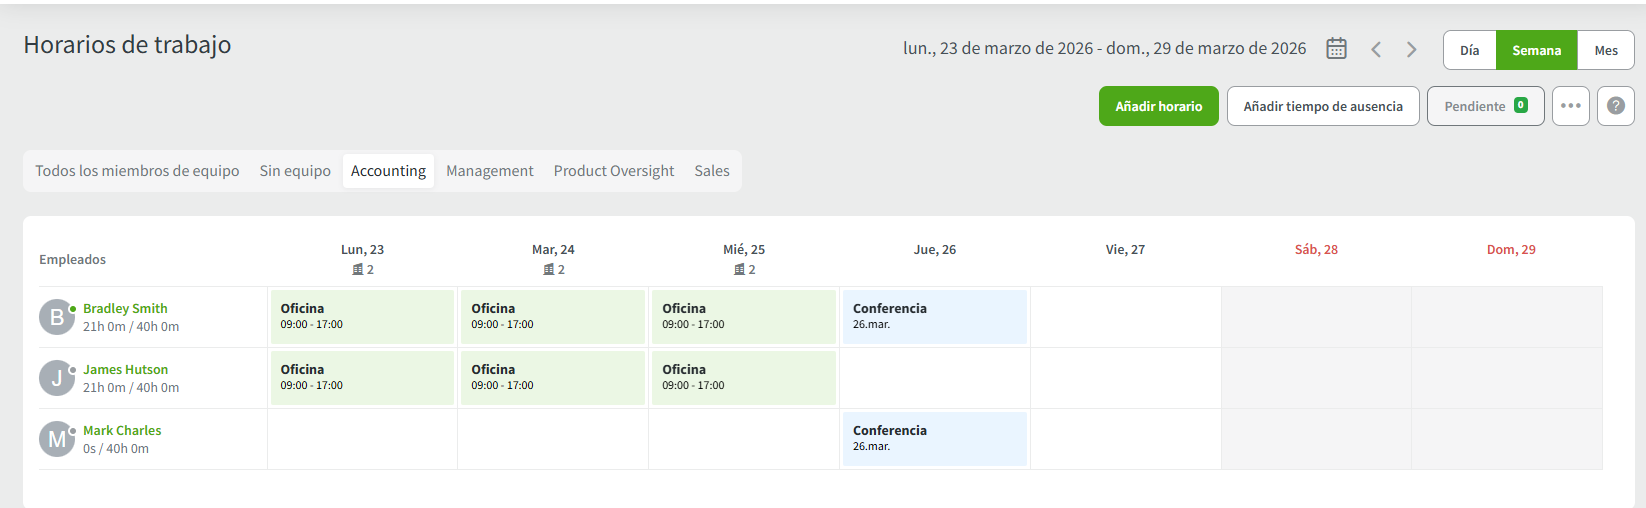The height and width of the screenshot is (508, 1646).
Task: Select the Sales team tab
Action: pyautogui.click(x=711, y=171)
